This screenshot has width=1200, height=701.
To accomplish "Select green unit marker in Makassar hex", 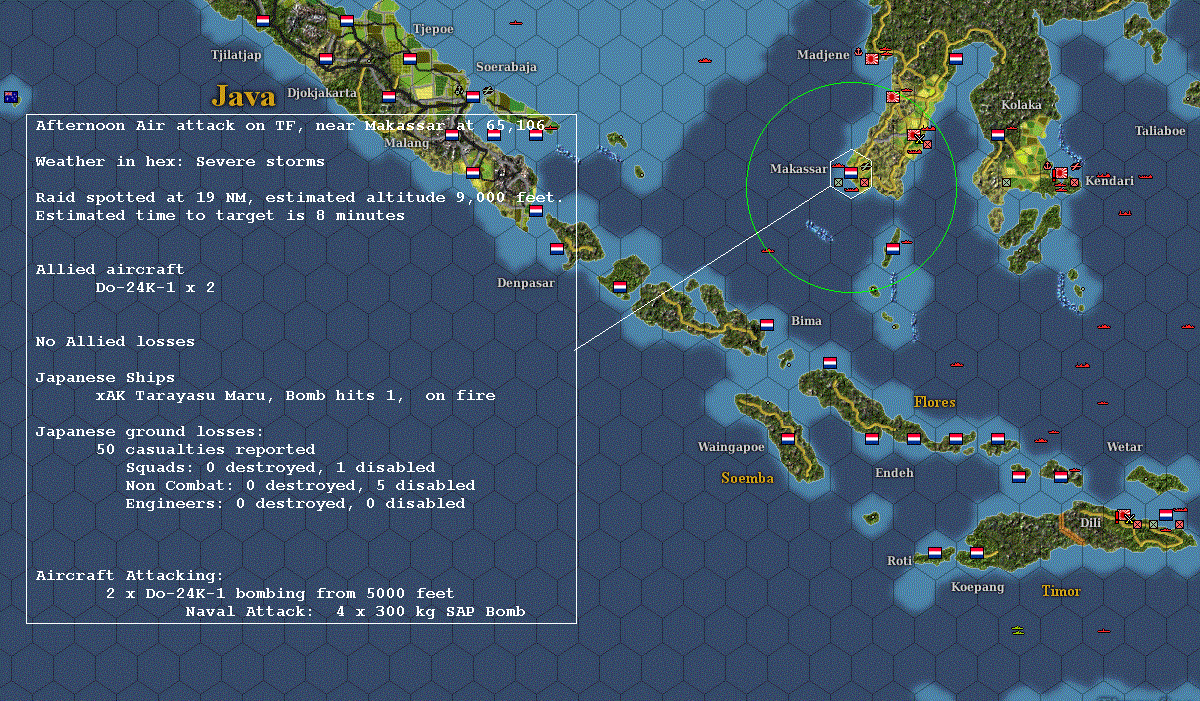I will [x=838, y=183].
